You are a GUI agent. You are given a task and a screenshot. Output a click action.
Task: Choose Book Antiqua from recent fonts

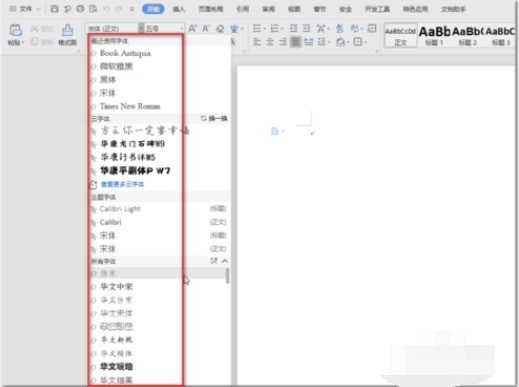click(125, 53)
